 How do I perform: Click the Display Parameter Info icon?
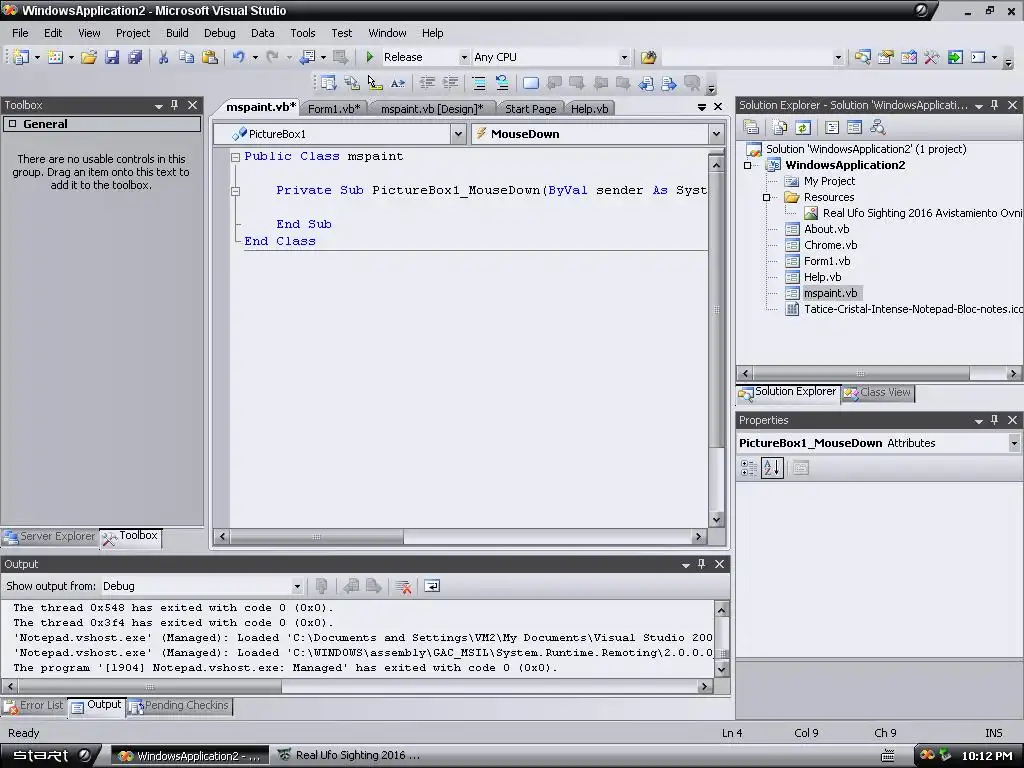coord(351,83)
